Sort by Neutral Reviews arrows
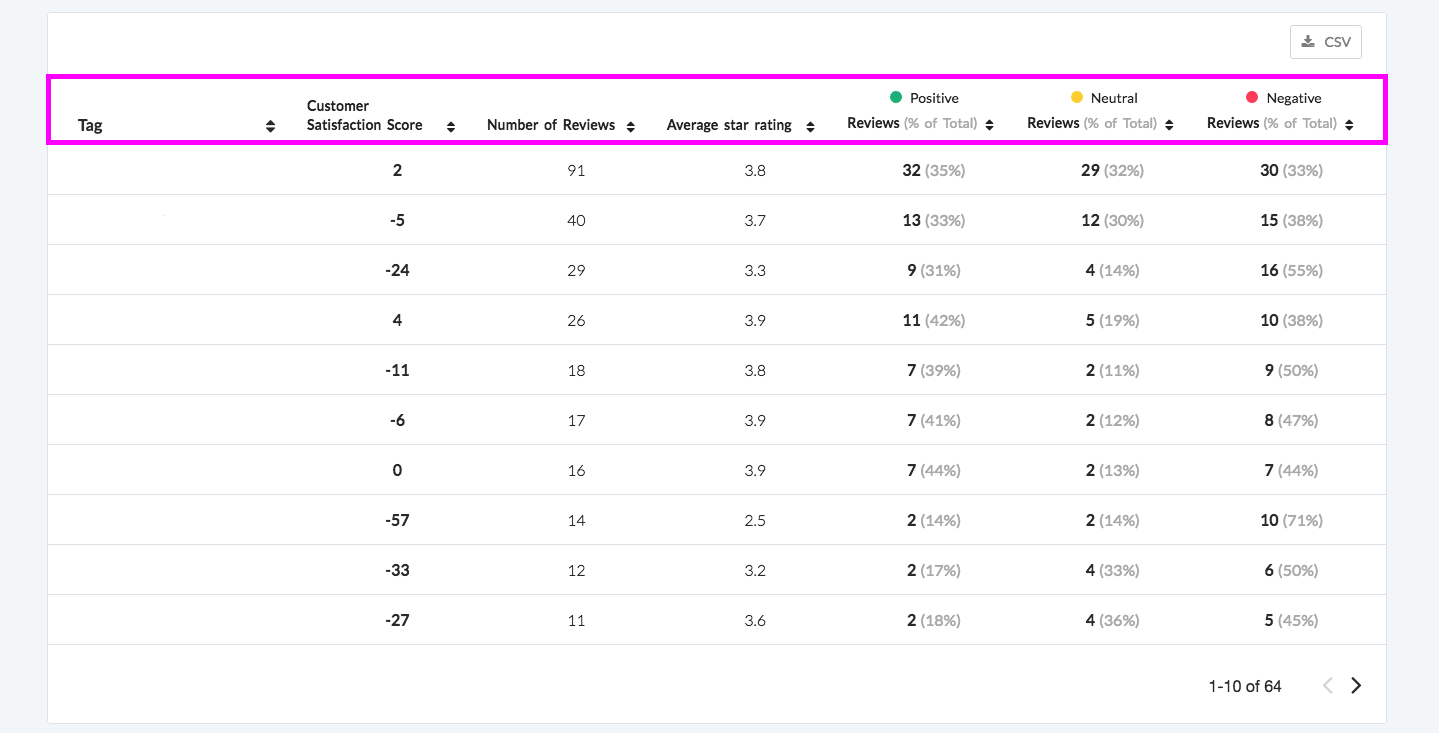The height and width of the screenshot is (733, 1439). [1169, 125]
